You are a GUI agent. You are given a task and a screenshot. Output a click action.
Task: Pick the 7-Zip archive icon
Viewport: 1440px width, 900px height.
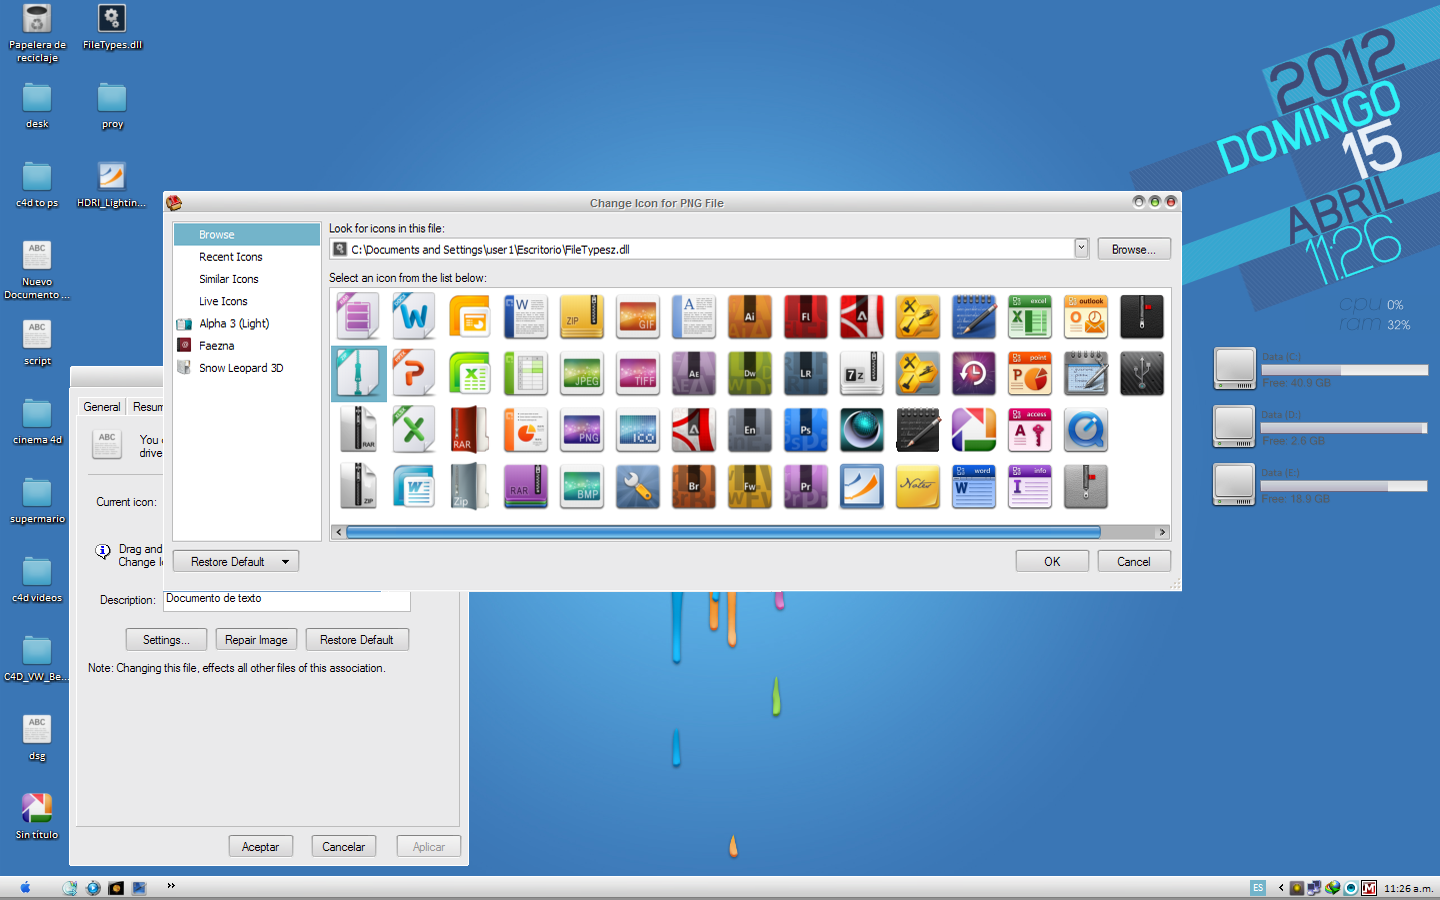click(862, 373)
